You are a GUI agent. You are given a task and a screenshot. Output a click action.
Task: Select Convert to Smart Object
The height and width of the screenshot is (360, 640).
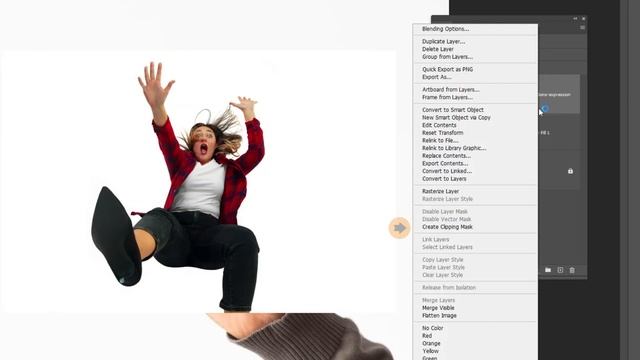pos(453,110)
